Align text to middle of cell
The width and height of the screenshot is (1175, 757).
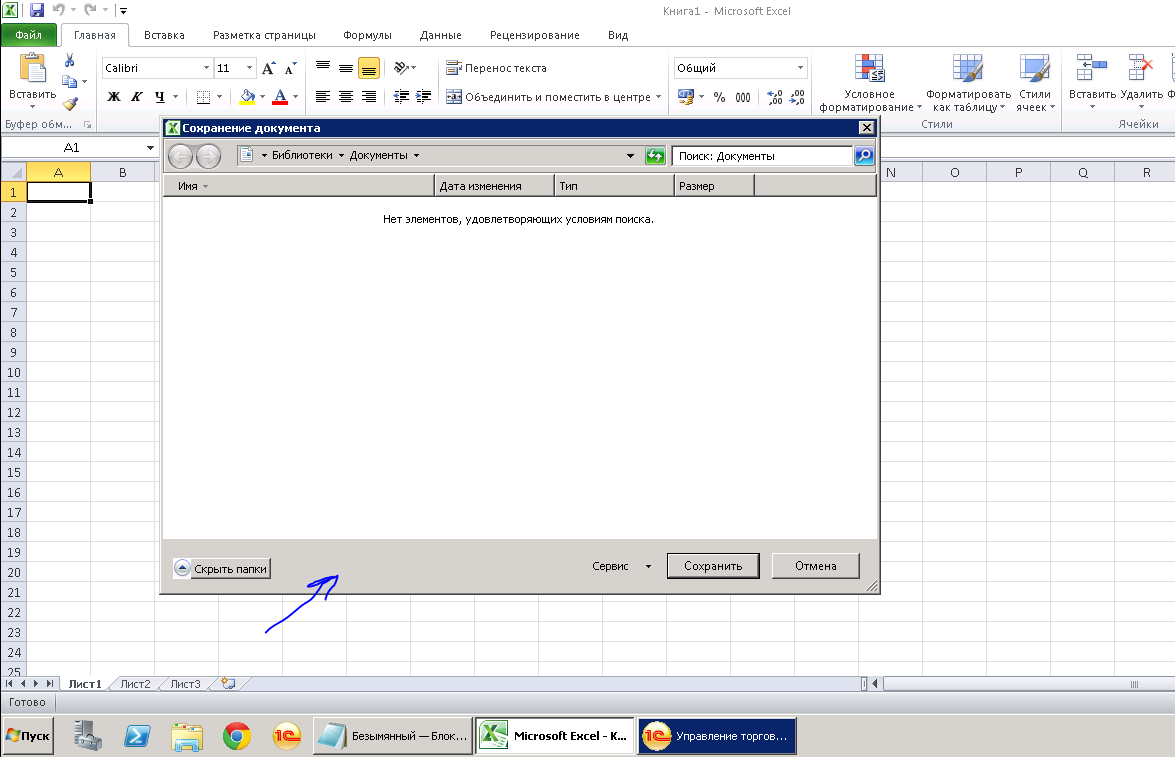[x=345, y=68]
